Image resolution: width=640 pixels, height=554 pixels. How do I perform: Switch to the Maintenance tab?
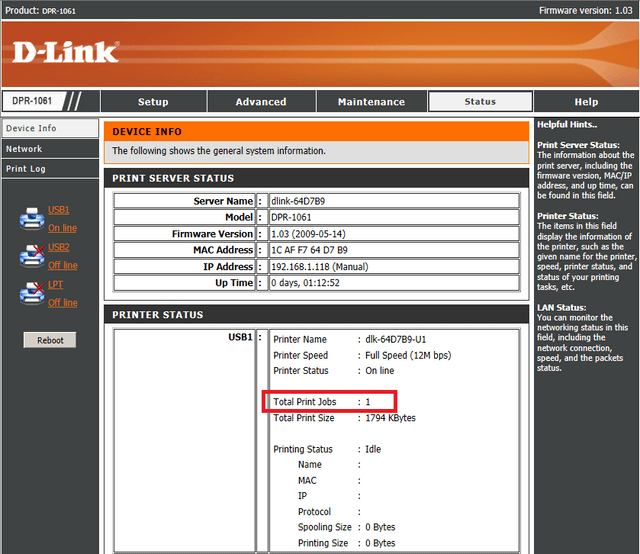pyautogui.click(x=371, y=101)
